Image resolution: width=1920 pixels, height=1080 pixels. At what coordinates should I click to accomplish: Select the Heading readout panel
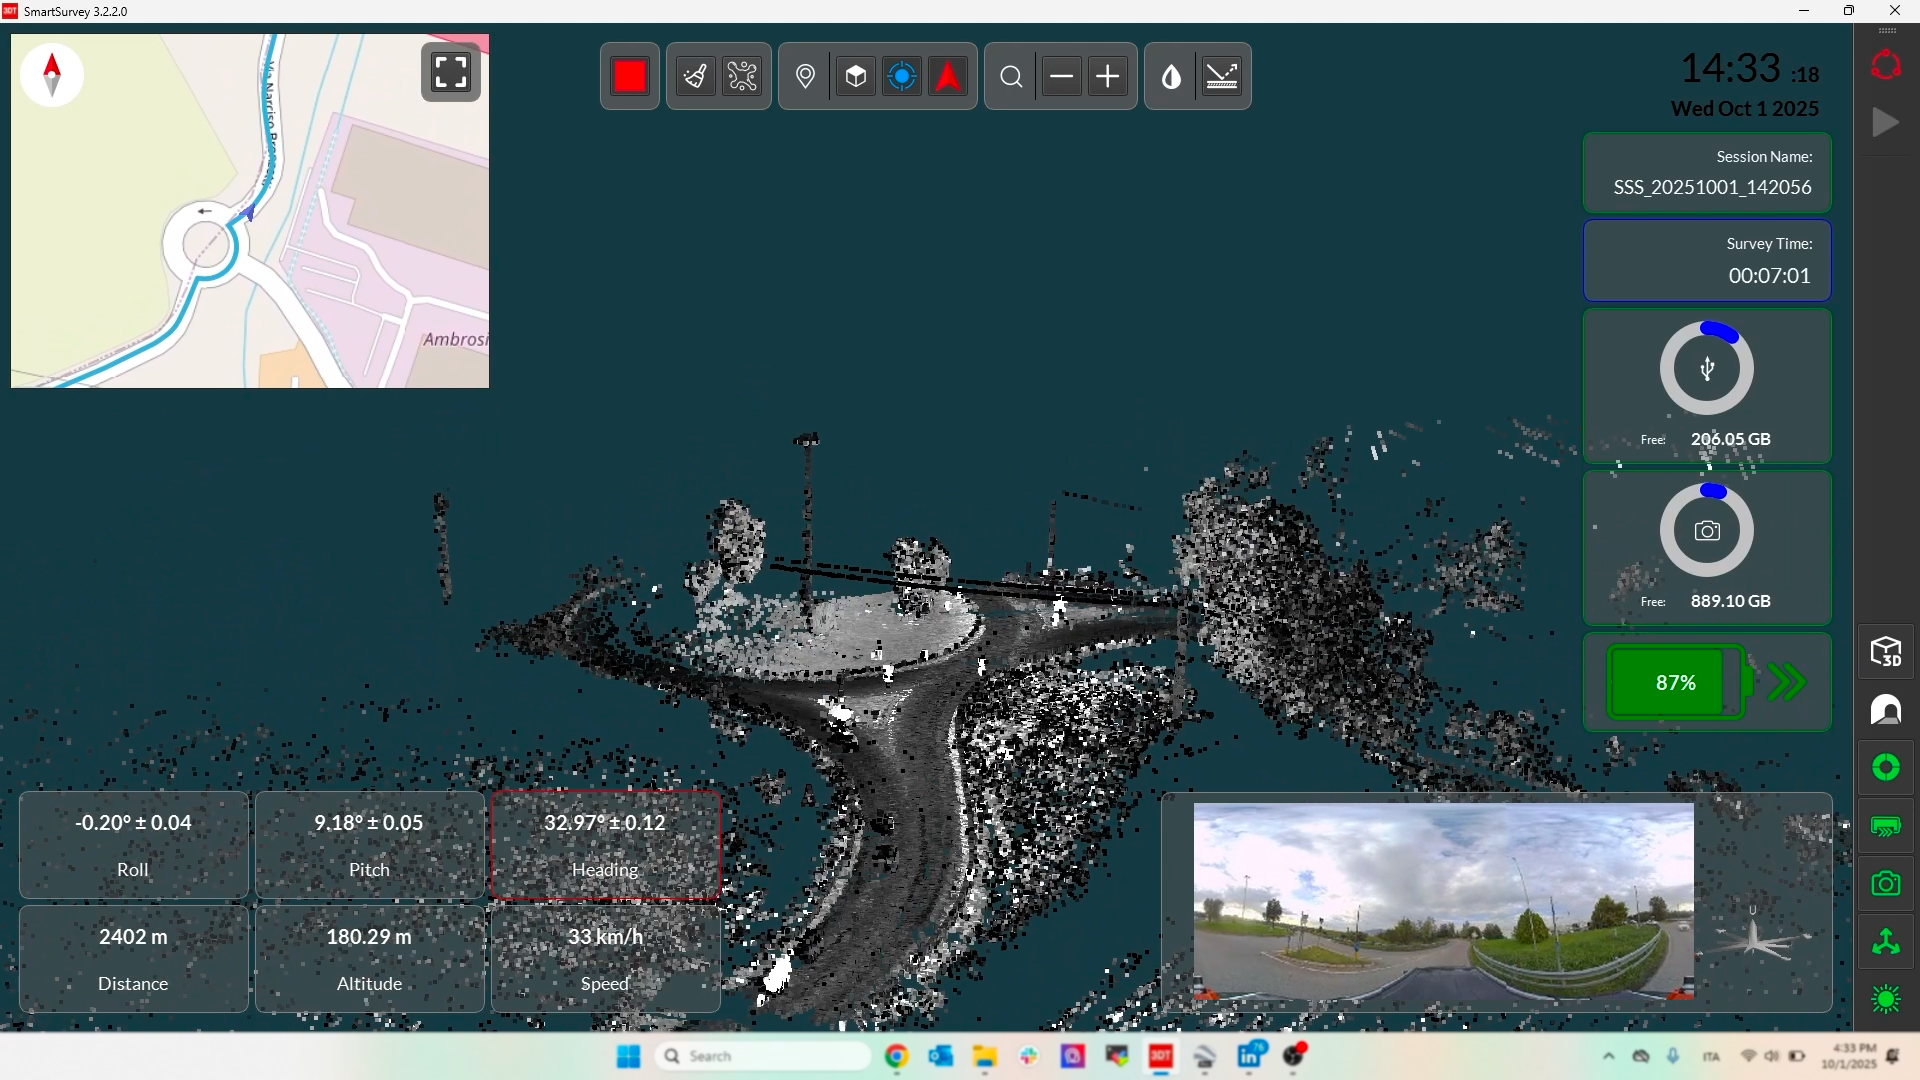pyautogui.click(x=605, y=845)
